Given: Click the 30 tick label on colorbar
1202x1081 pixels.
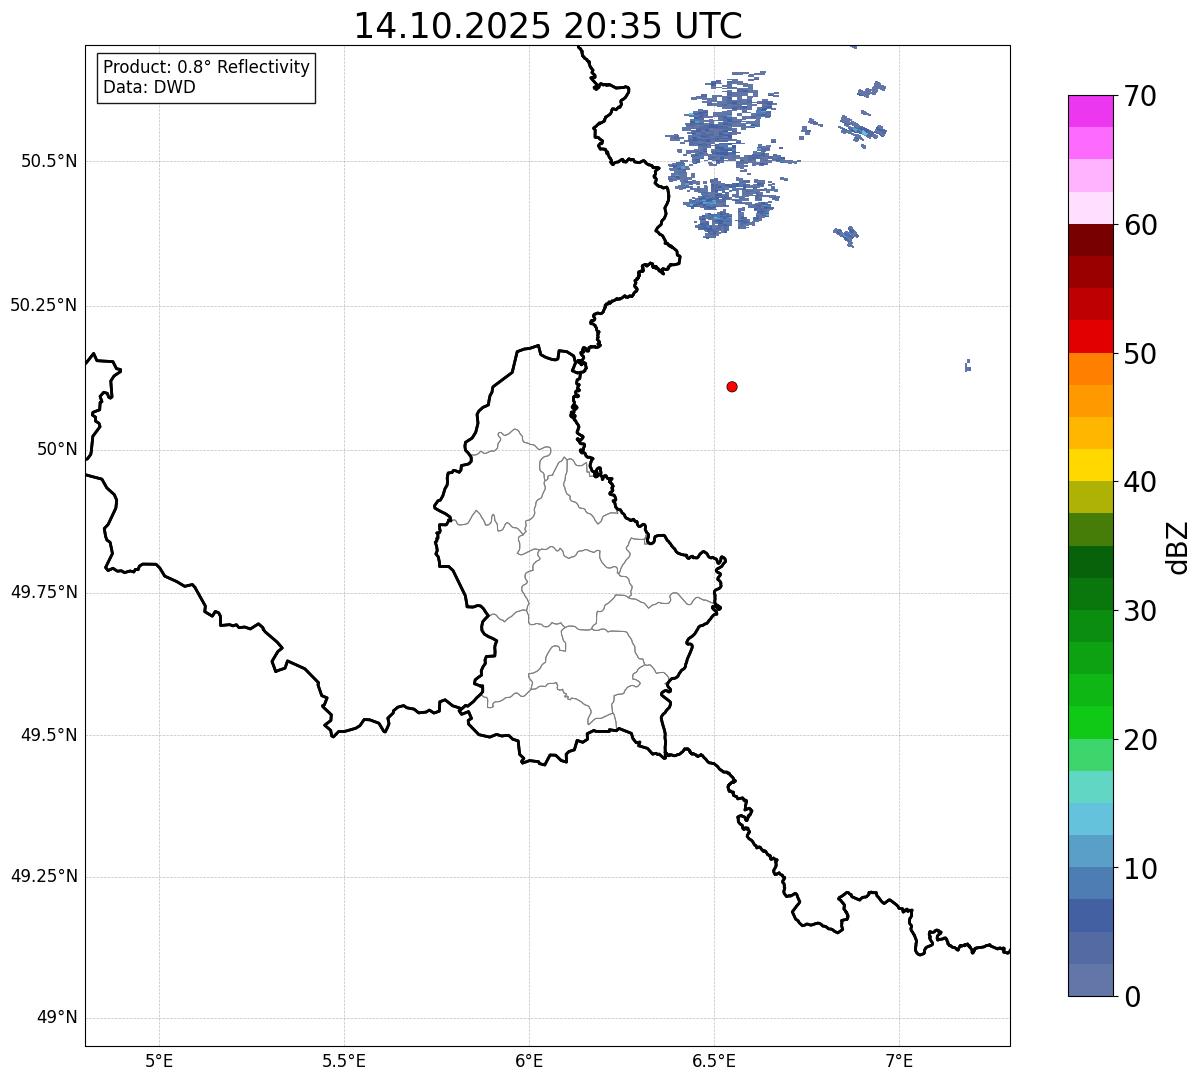Looking at the screenshot, I should coord(1140,611).
